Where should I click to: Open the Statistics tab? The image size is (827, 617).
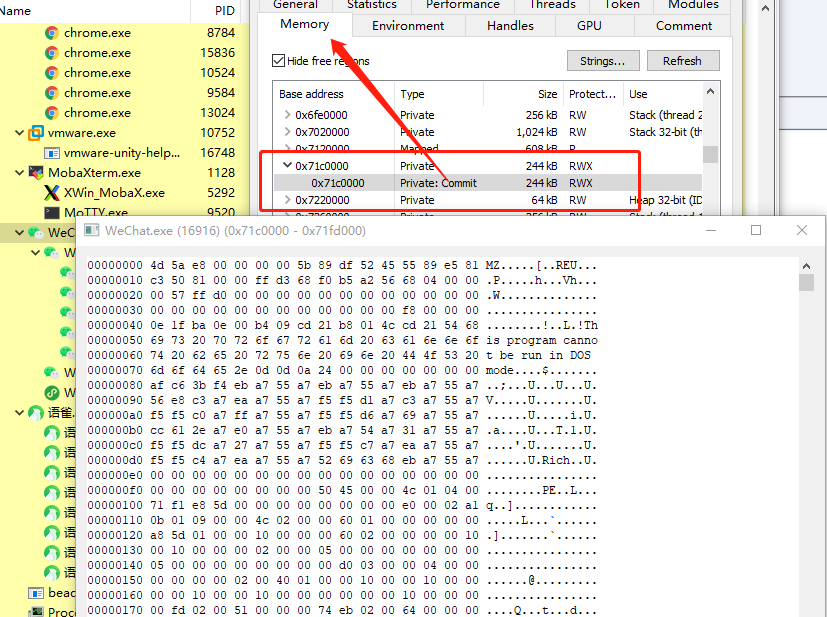click(x=372, y=5)
